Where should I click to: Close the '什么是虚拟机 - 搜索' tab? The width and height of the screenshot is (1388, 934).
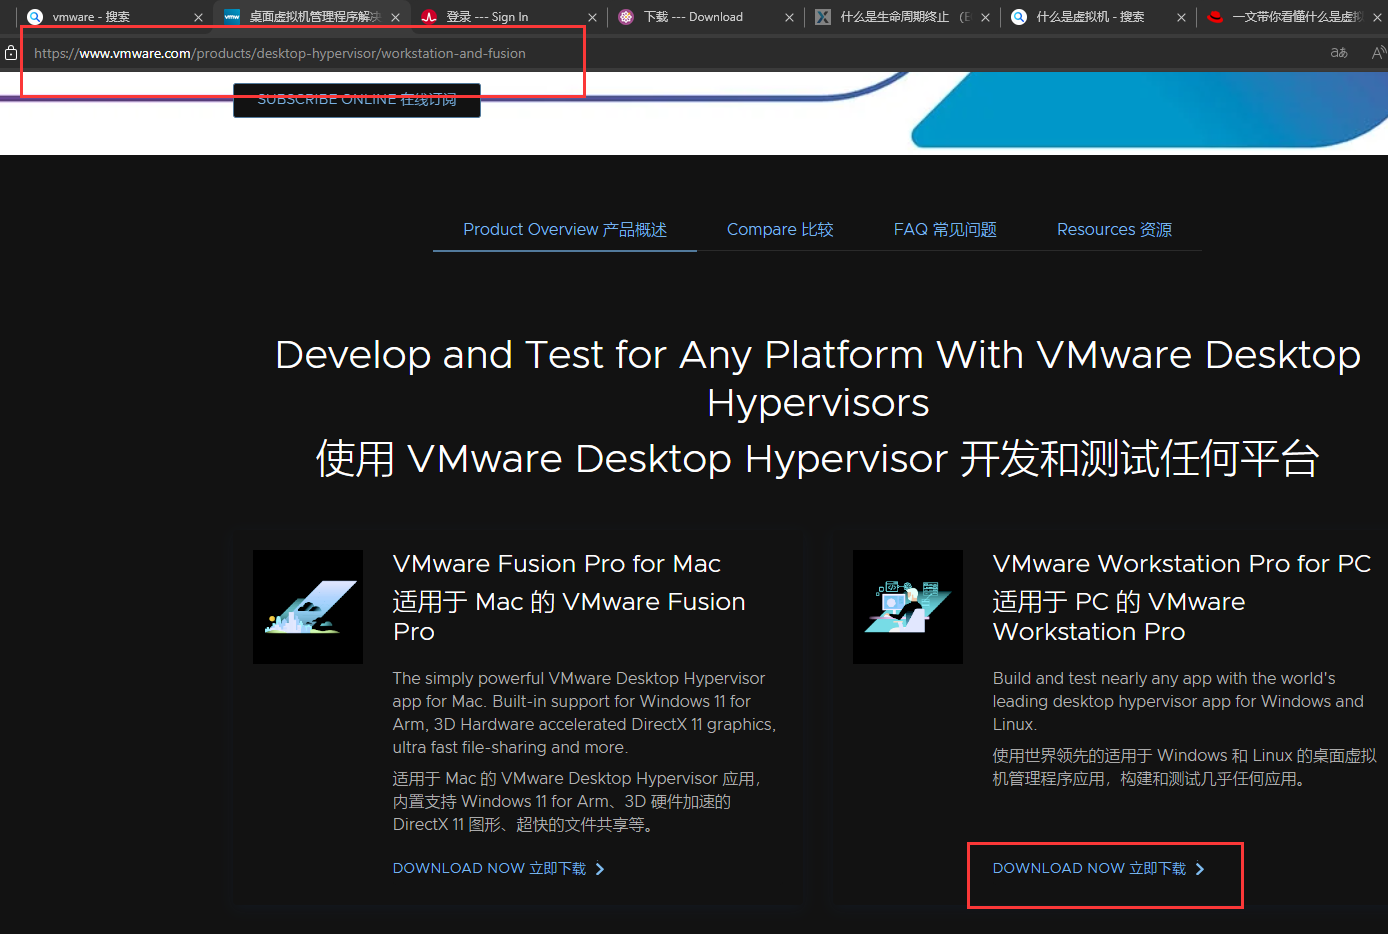pos(1181,17)
